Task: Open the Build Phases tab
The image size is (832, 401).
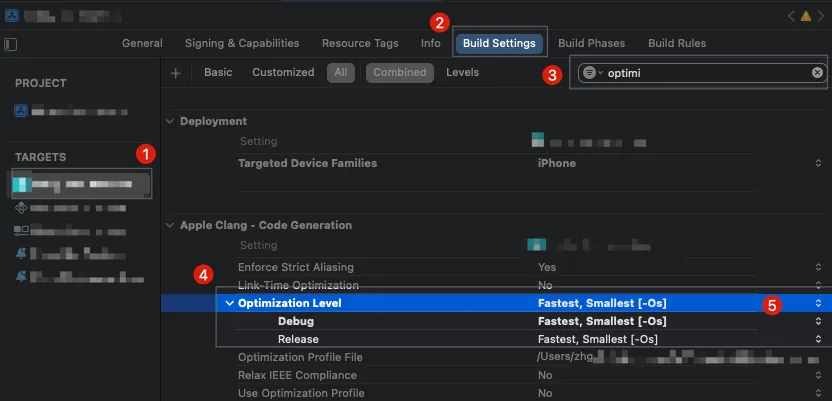Action: 591,43
